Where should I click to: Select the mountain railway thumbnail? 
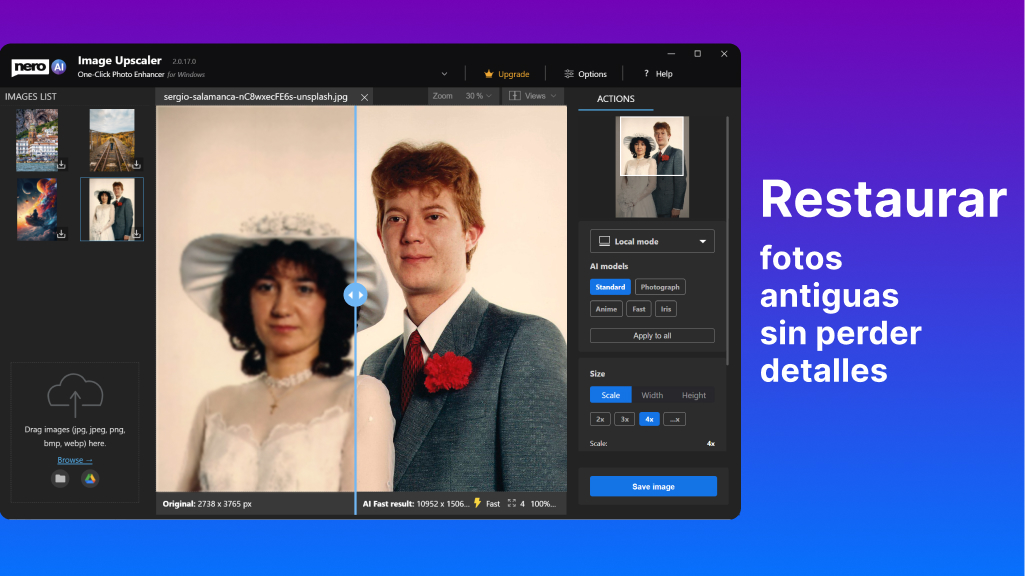coord(111,139)
